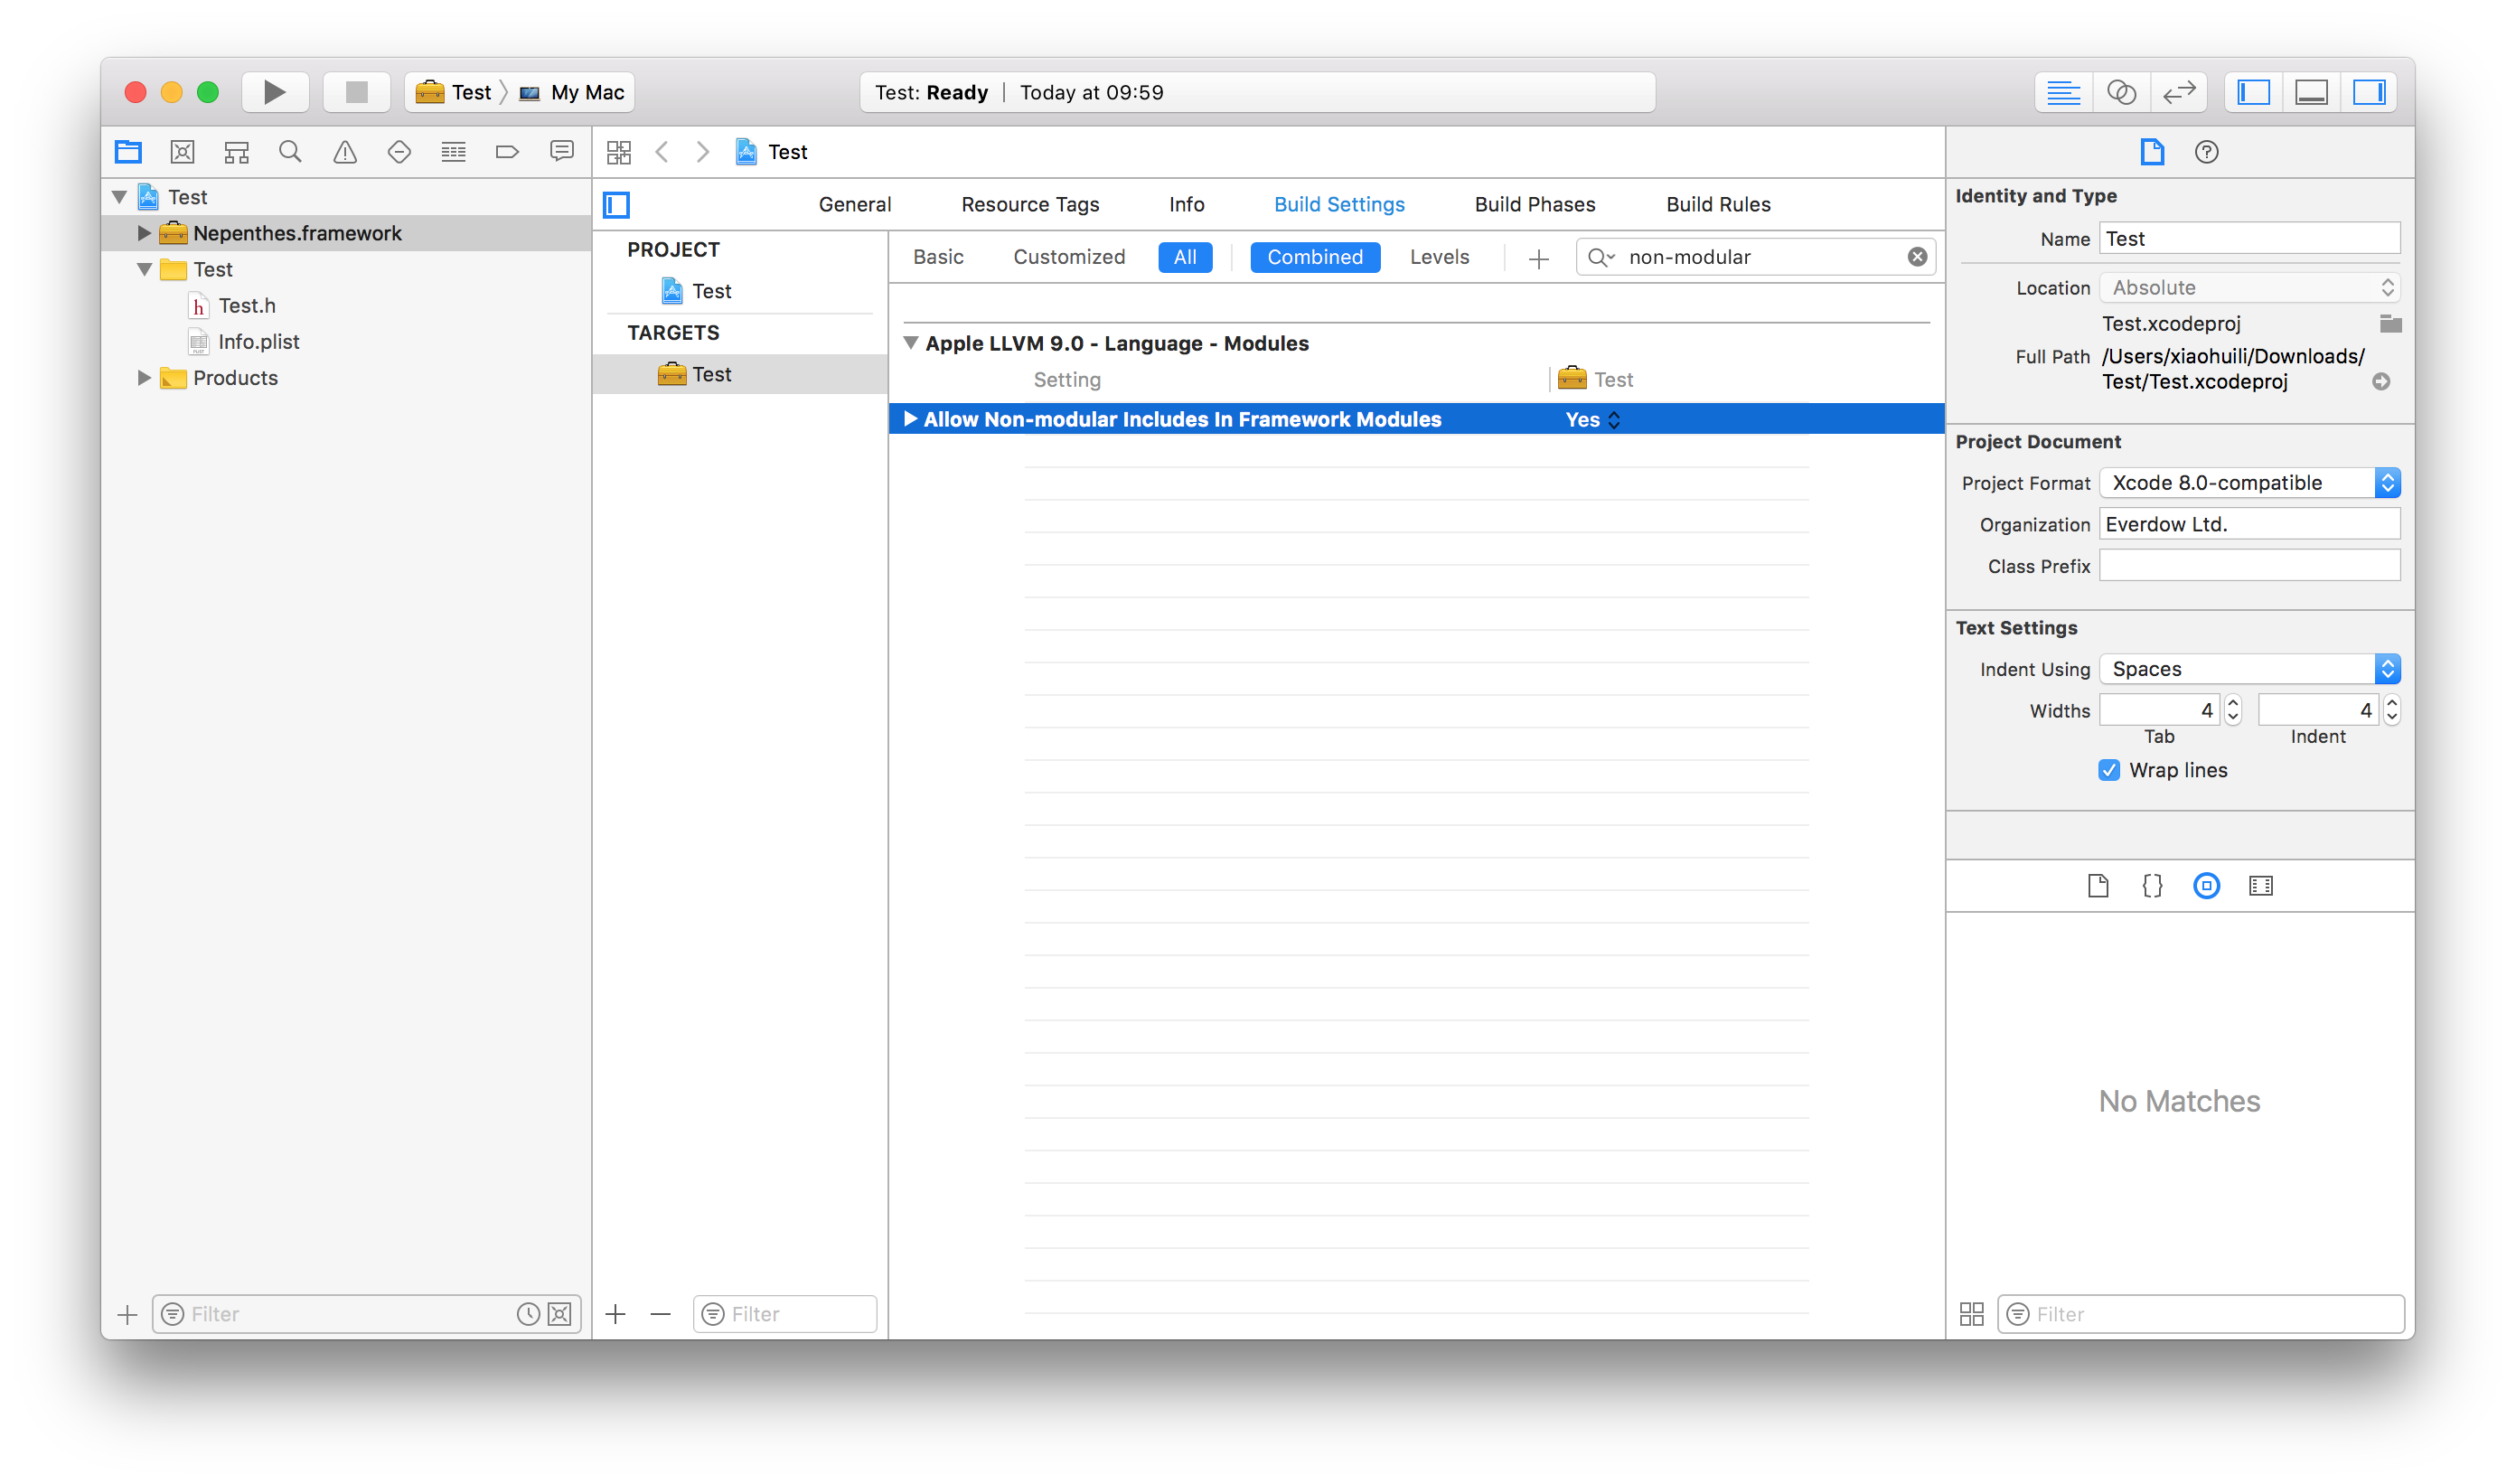Add a build setting with plus button

1538,259
